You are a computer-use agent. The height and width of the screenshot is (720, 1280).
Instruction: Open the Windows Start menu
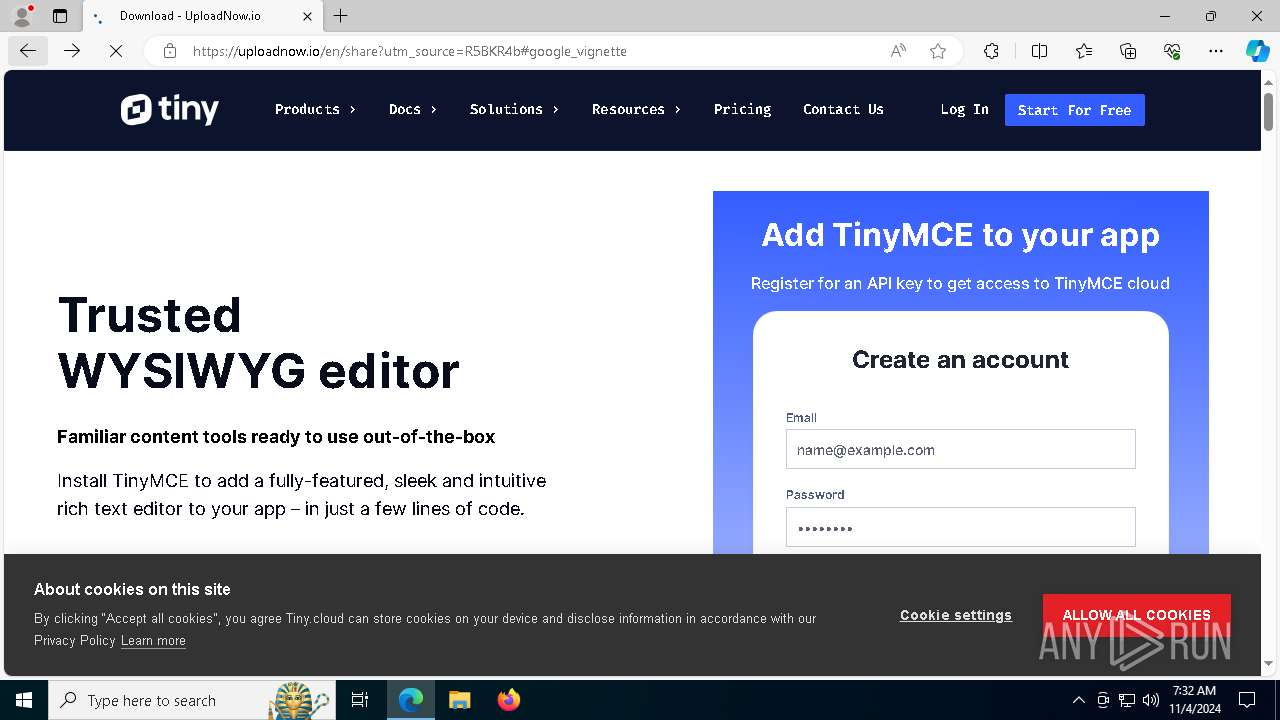(x=24, y=700)
